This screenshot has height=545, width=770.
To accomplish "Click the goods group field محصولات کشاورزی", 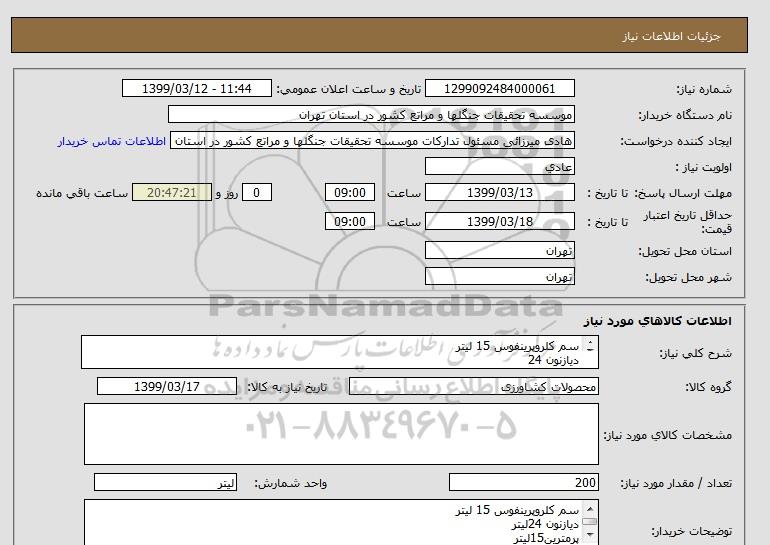I will coord(473,386).
